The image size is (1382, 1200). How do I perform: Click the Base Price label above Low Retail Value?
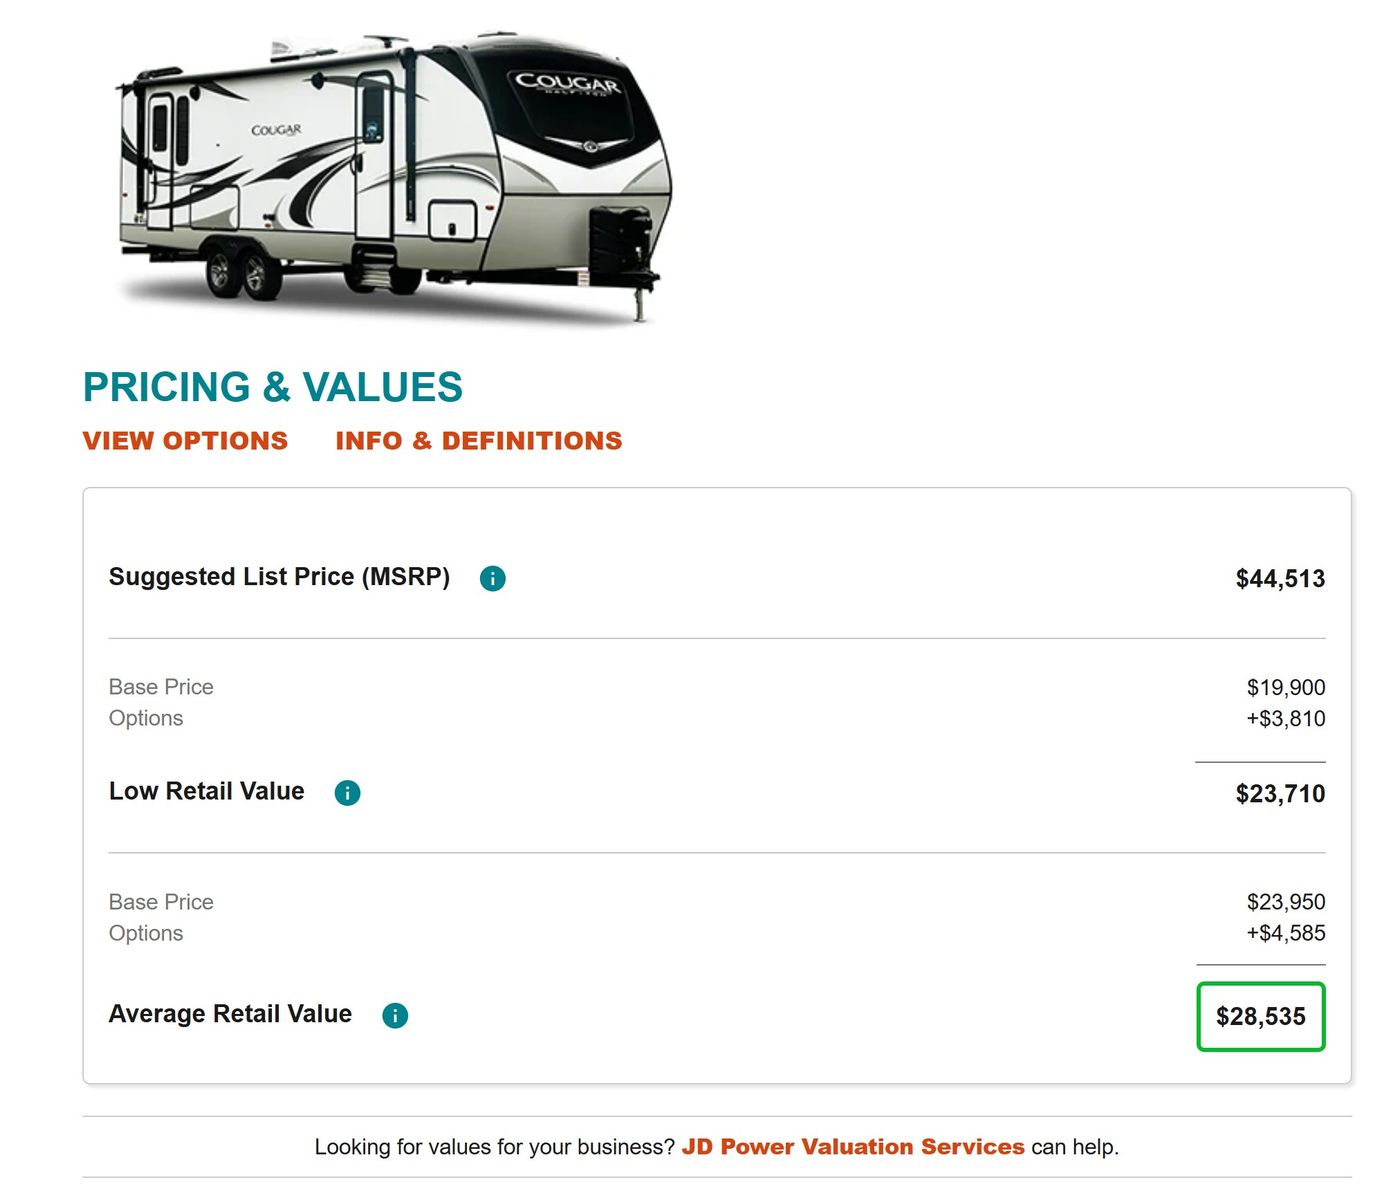pyautogui.click(x=161, y=687)
